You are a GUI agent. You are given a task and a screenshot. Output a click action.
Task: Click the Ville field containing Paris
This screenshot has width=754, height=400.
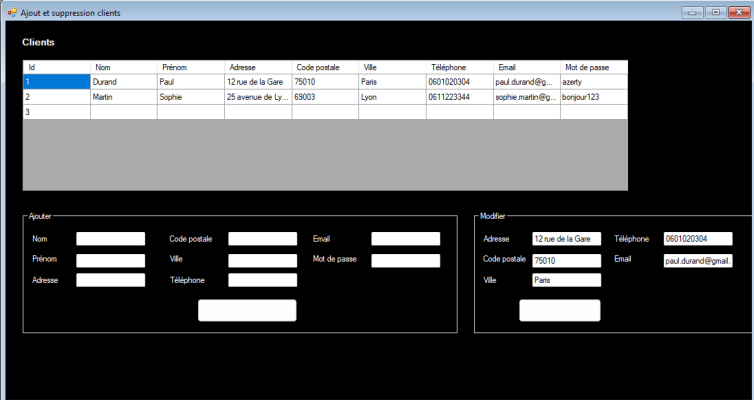click(x=567, y=280)
